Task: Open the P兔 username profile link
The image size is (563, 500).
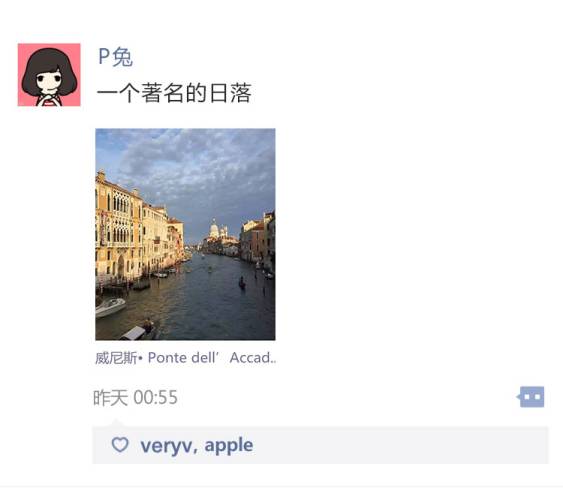Action: point(116,56)
